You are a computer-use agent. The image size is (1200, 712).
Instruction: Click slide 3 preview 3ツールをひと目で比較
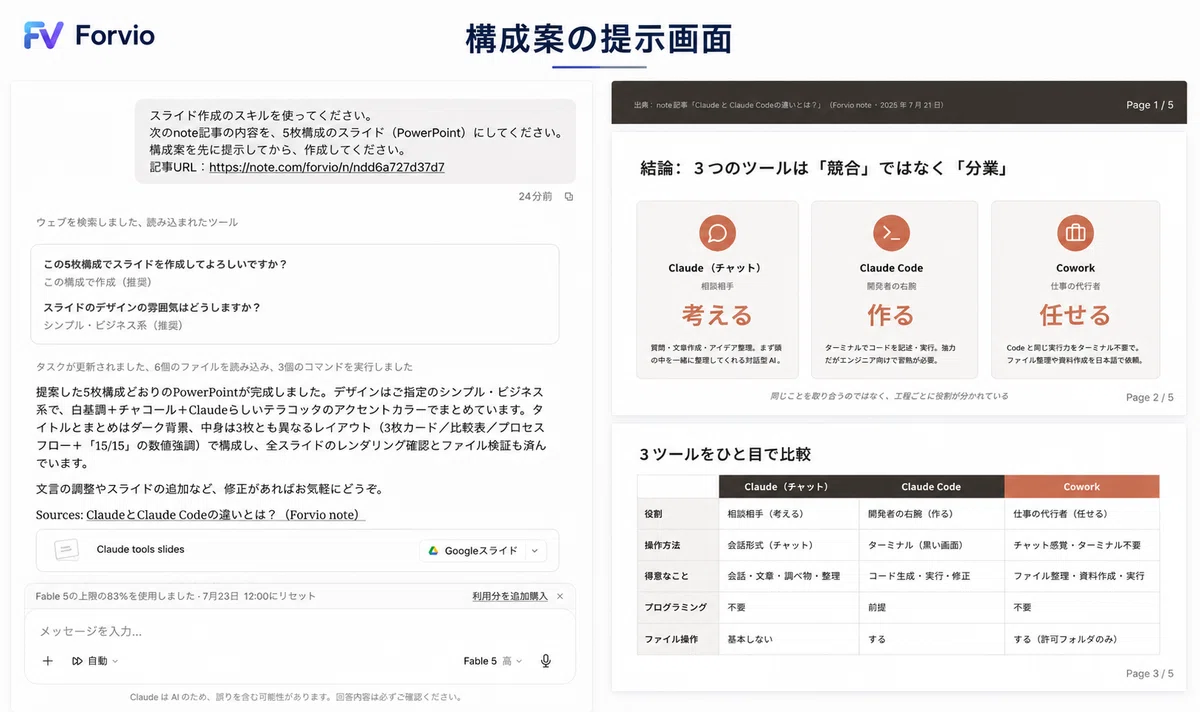[x=899, y=557]
